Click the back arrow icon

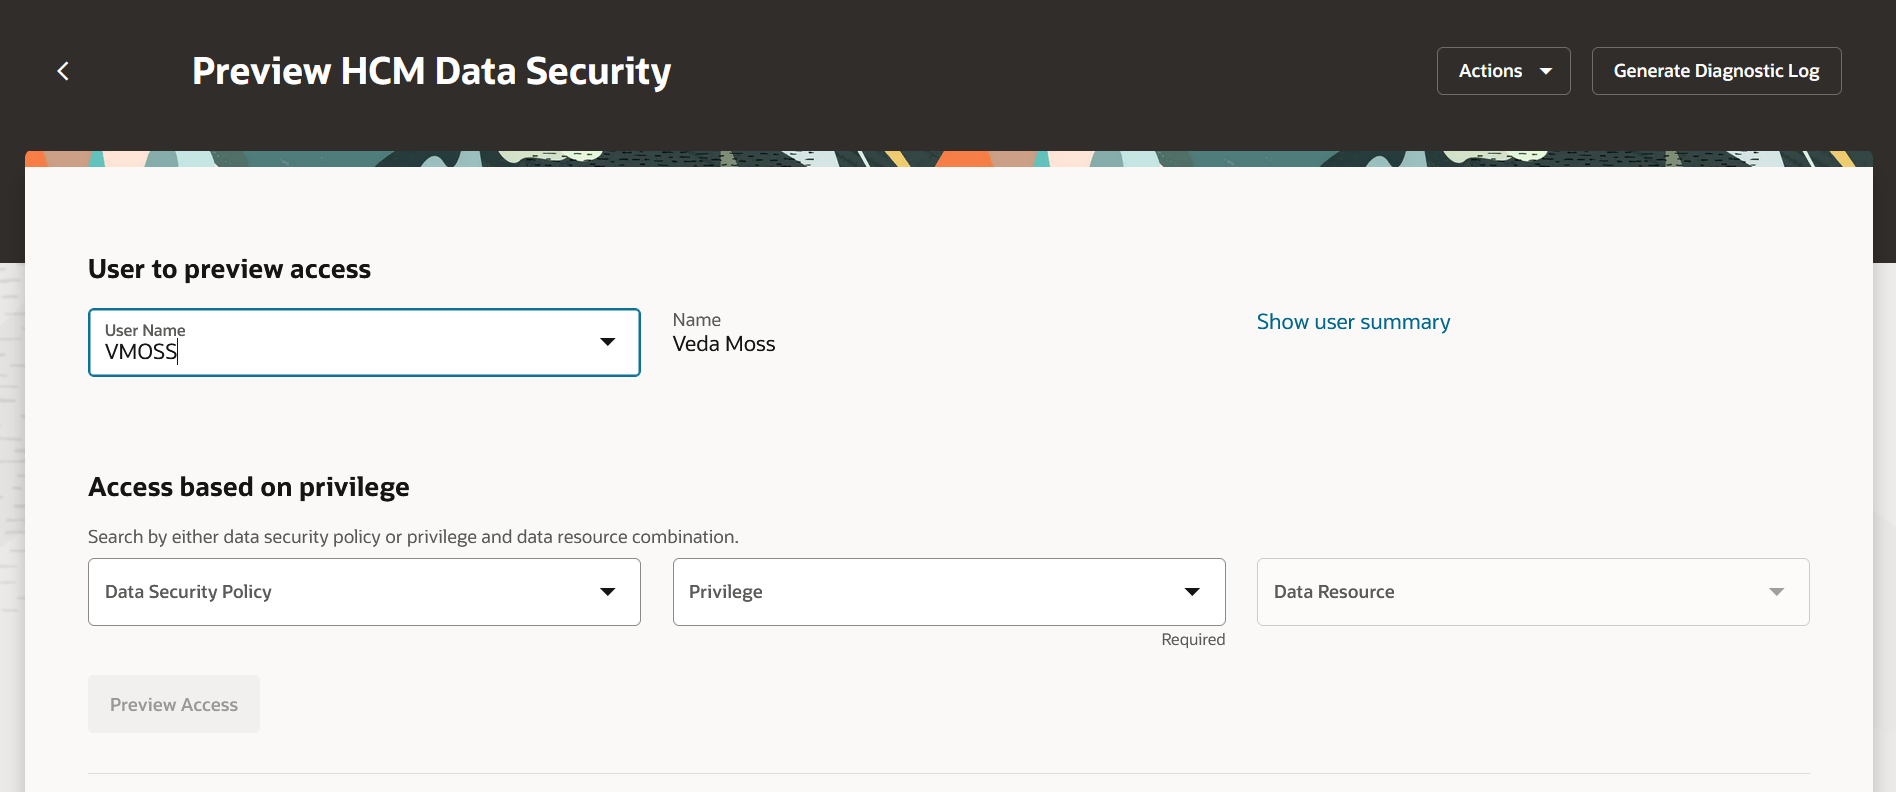[63, 71]
